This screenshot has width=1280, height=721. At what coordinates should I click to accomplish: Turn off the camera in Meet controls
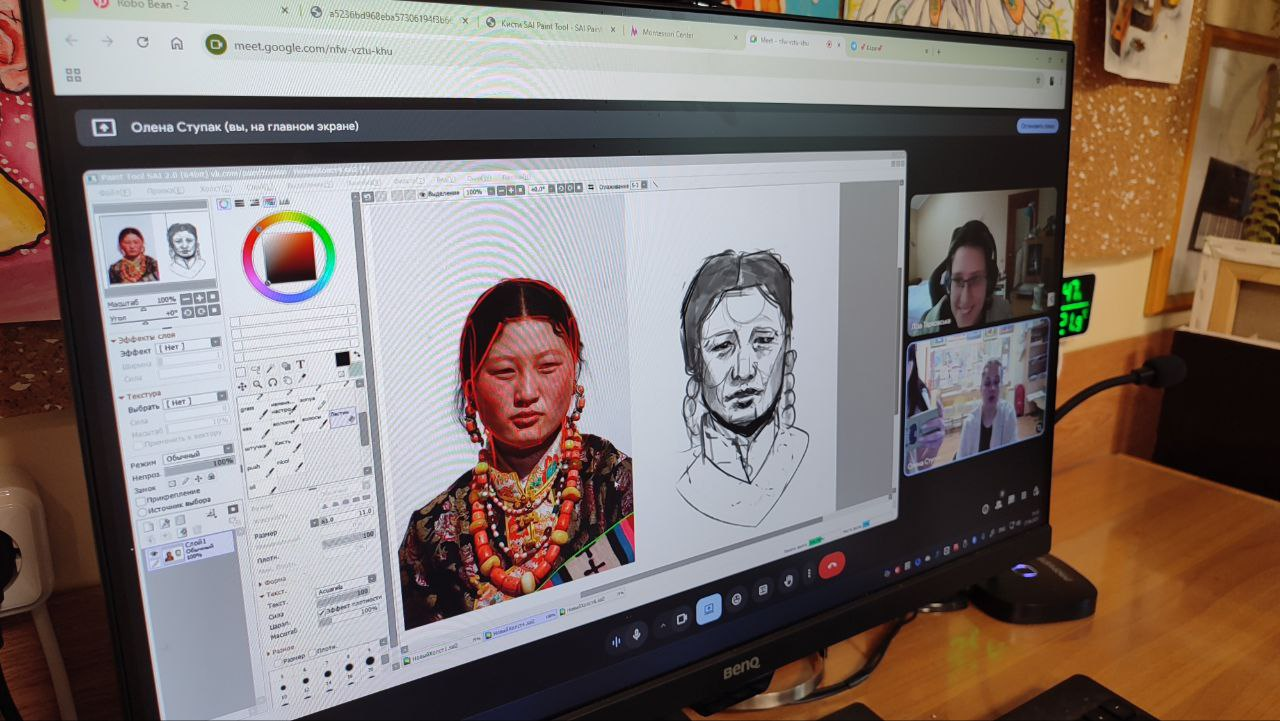coord(682,619)
